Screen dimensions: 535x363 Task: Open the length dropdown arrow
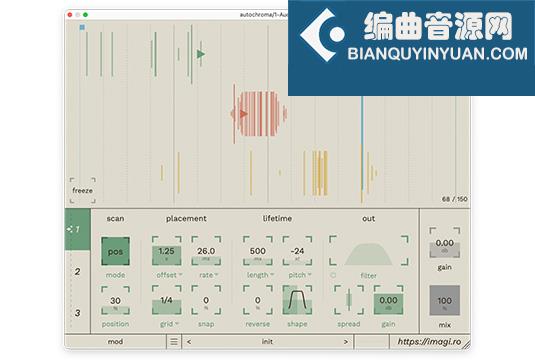(272, 275)
